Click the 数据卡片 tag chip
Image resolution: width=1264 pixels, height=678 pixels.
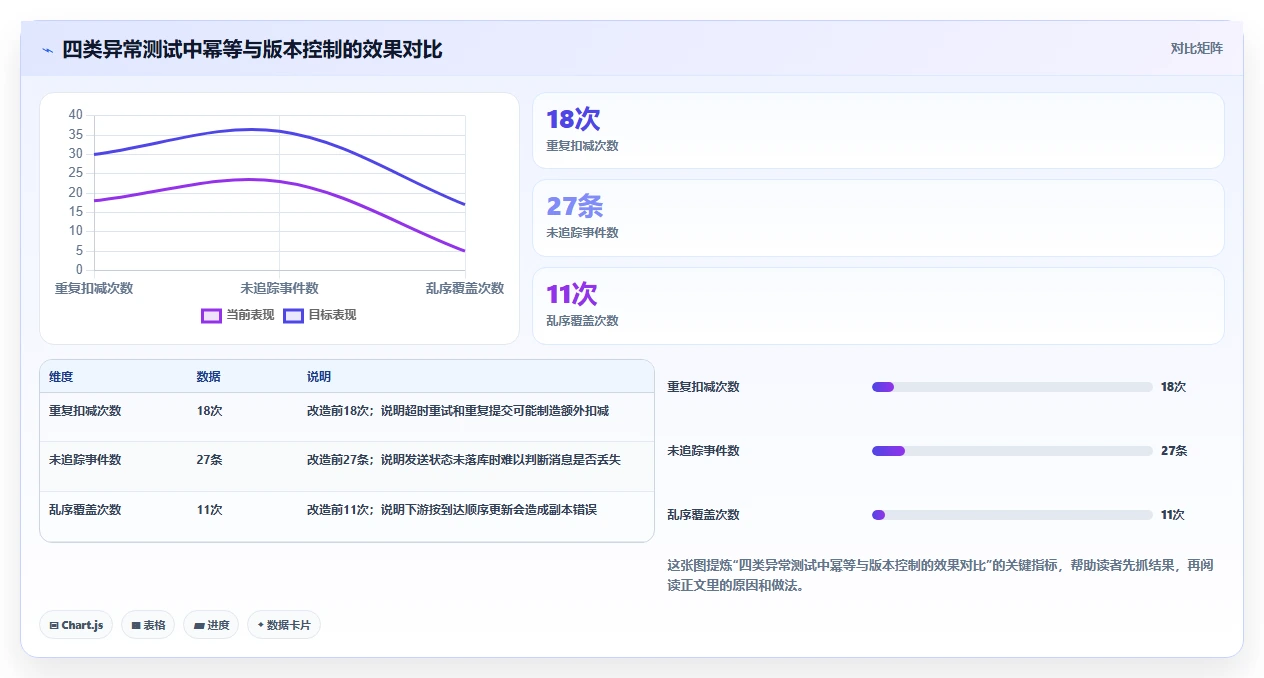tap(284, 625)
